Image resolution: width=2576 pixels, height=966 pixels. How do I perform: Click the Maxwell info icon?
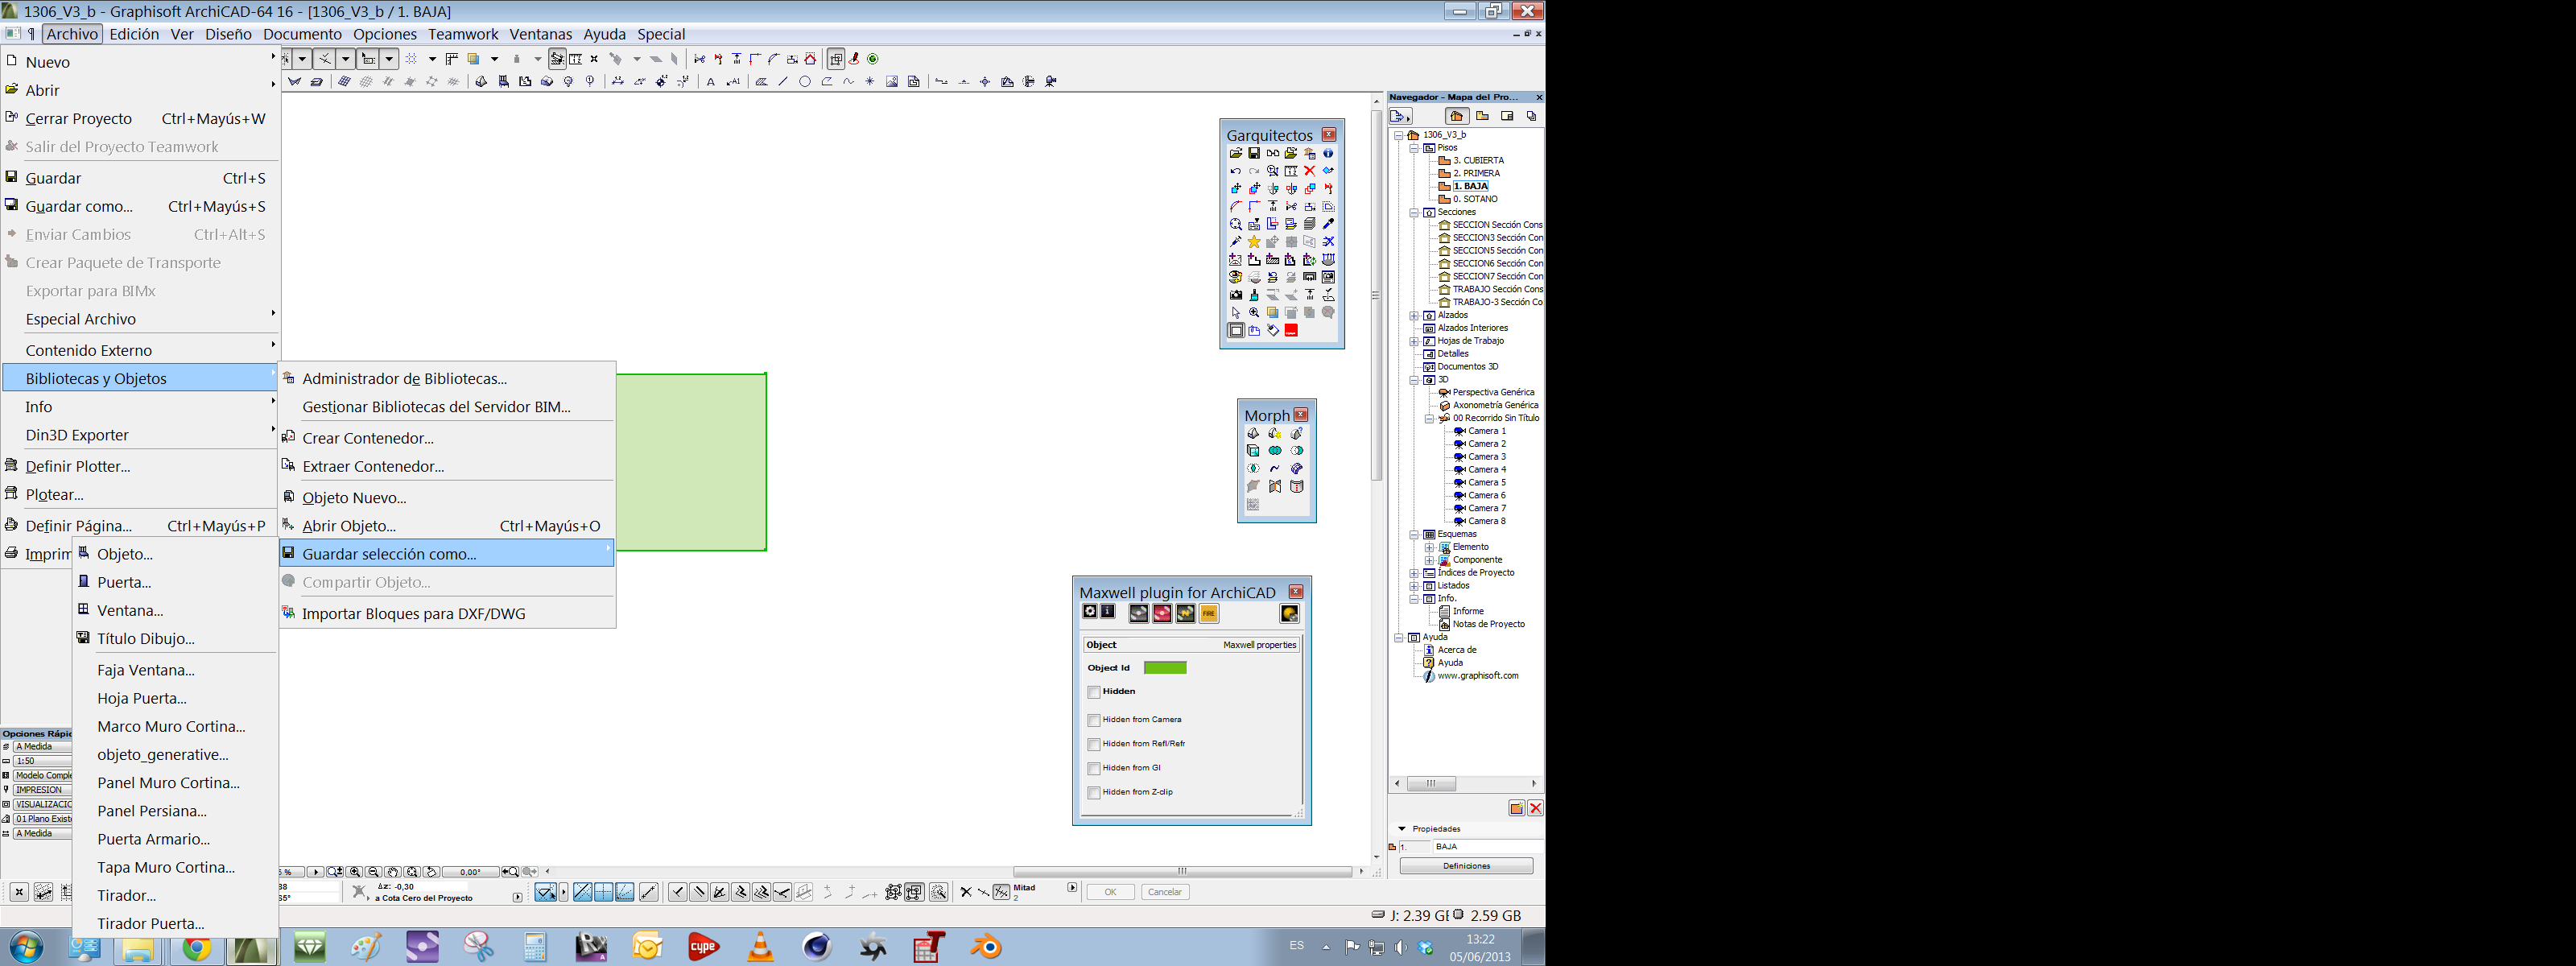click(1108, 612)
